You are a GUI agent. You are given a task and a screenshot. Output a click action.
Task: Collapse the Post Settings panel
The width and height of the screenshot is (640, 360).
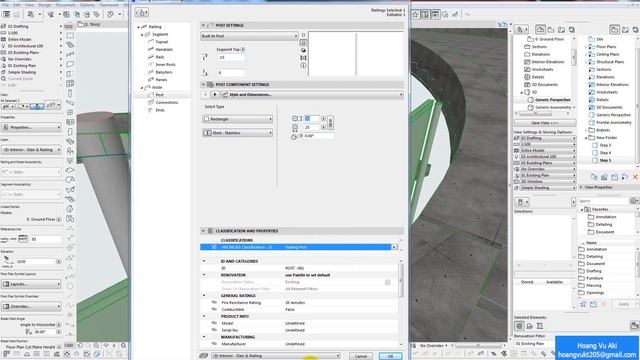(x=203, y=25)
